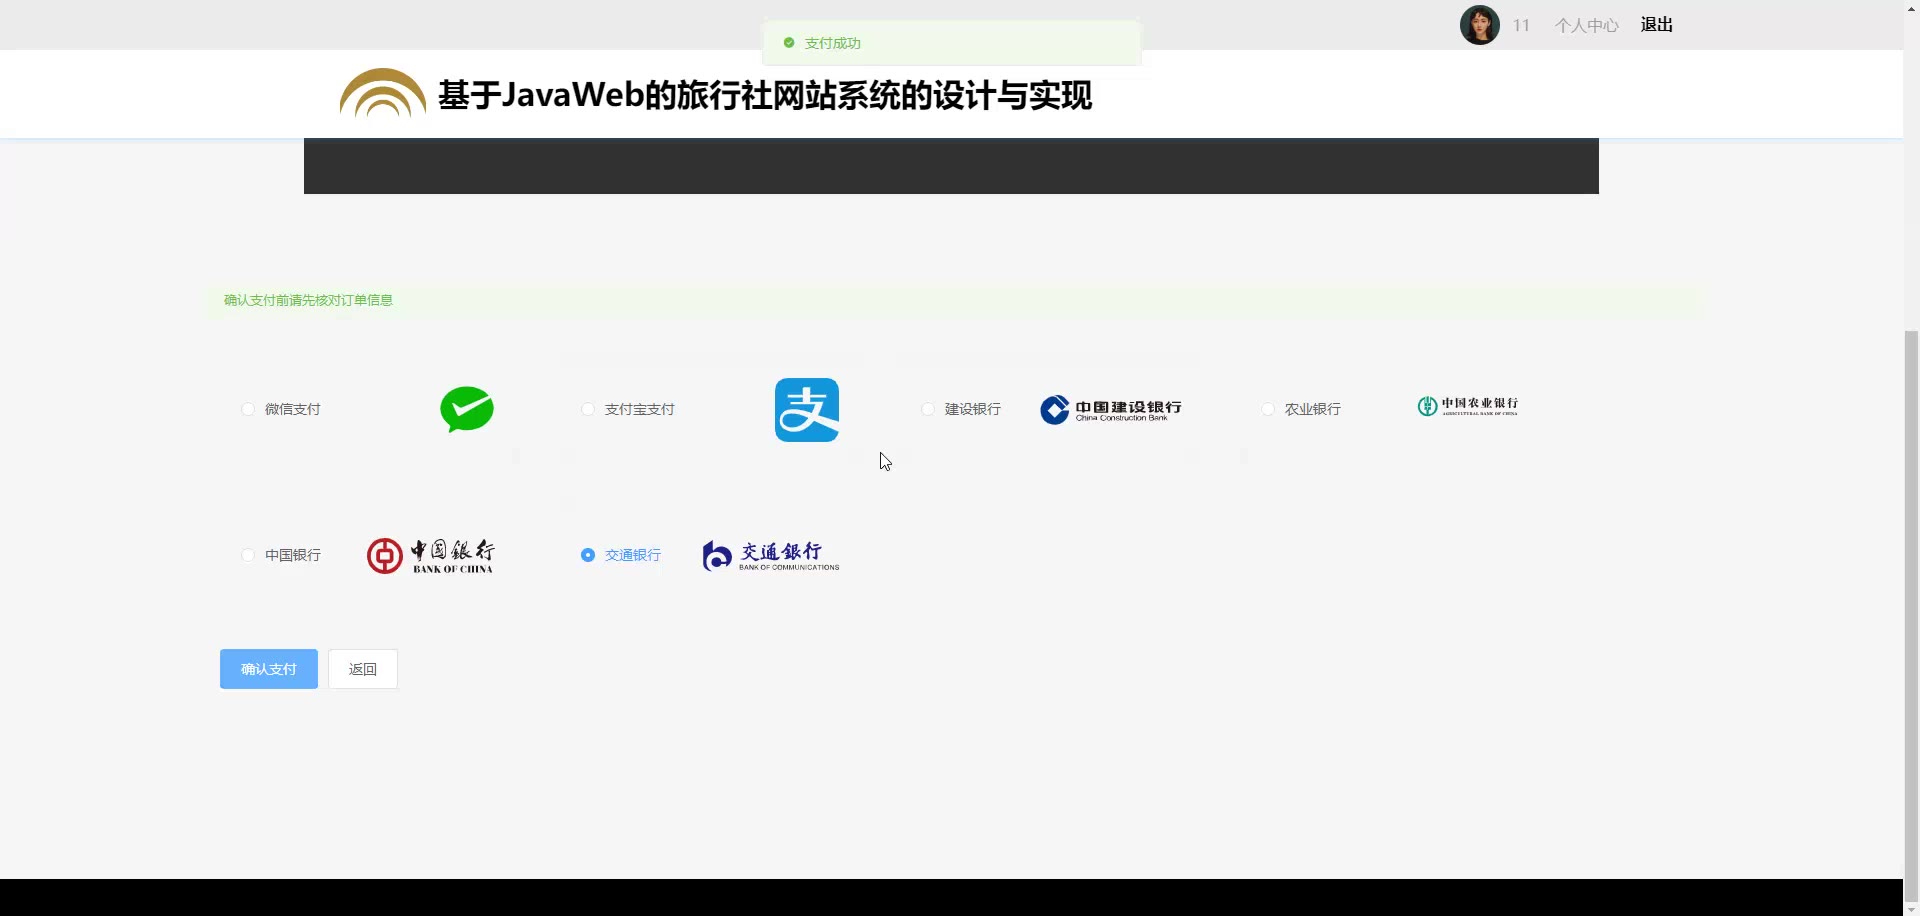1920x916 pixels.
Task: Click the 微信支付 label text
Action: (293, 409)
